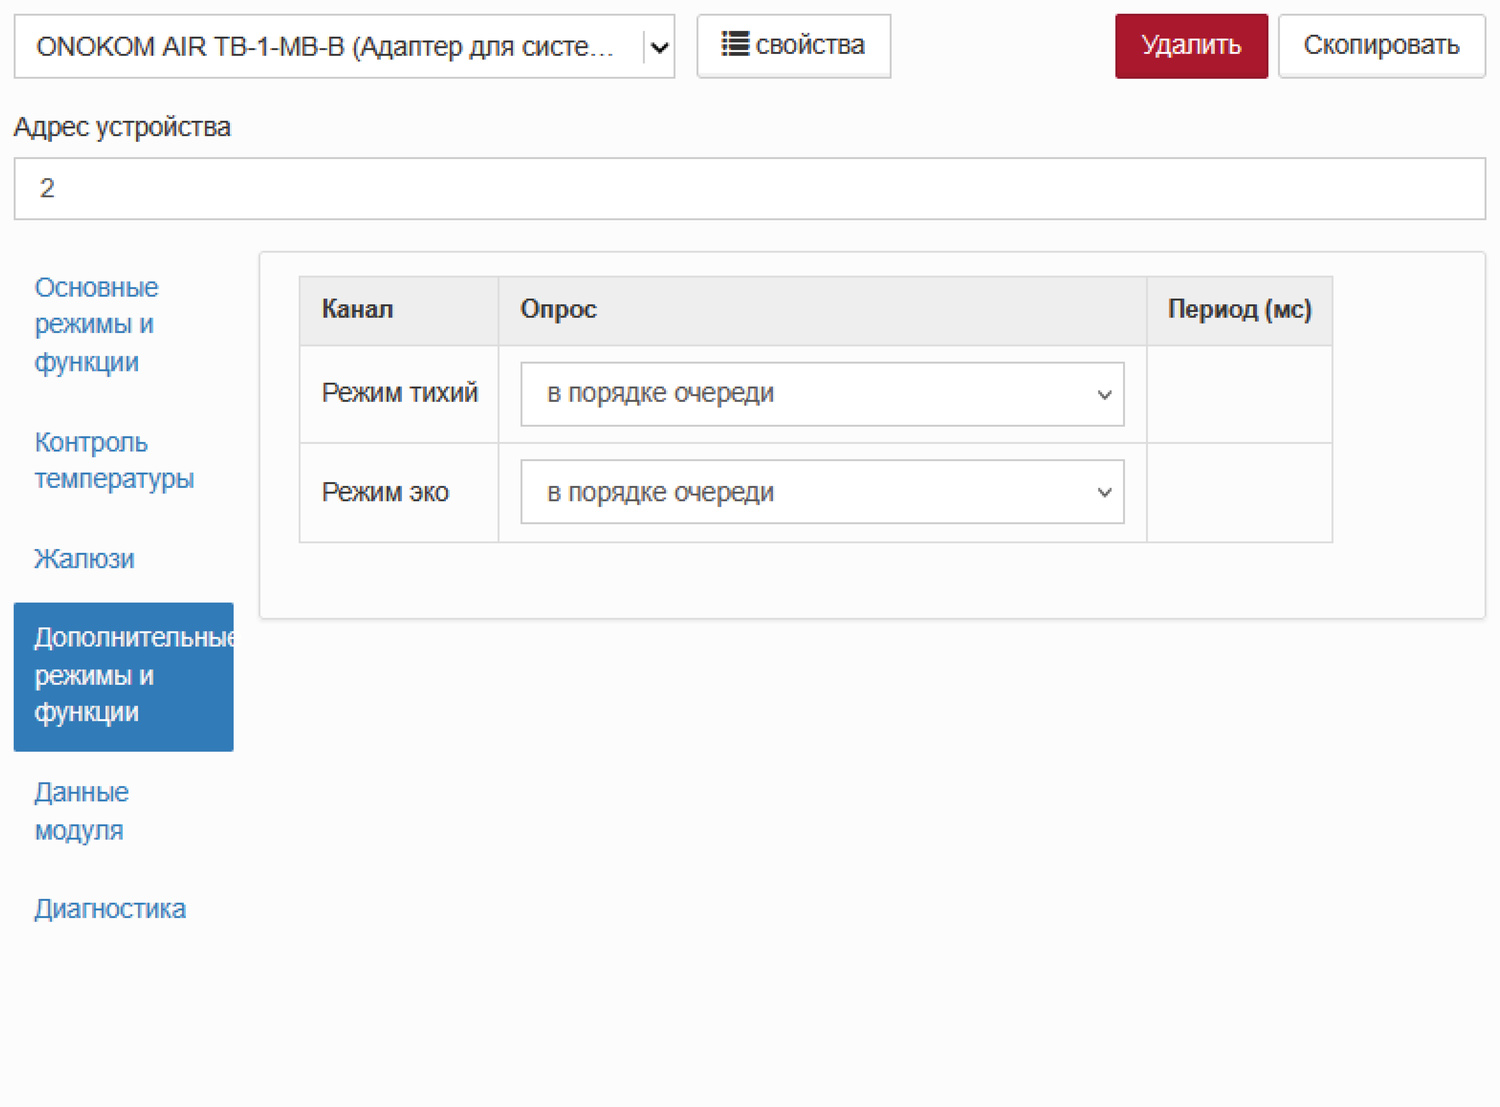The width and height of the screenshot is (1500, 1107).
Task: Click the Канал column header
Action: (x=357, y=310)
